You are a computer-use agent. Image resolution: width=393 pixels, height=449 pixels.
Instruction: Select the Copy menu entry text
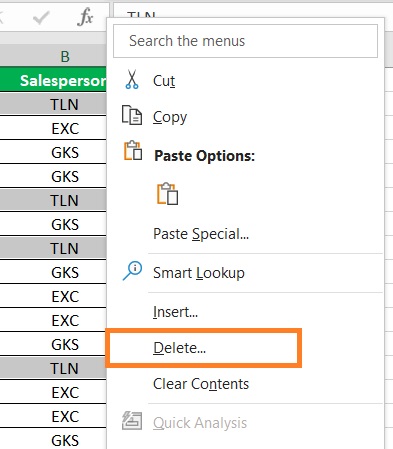point(170,117)
